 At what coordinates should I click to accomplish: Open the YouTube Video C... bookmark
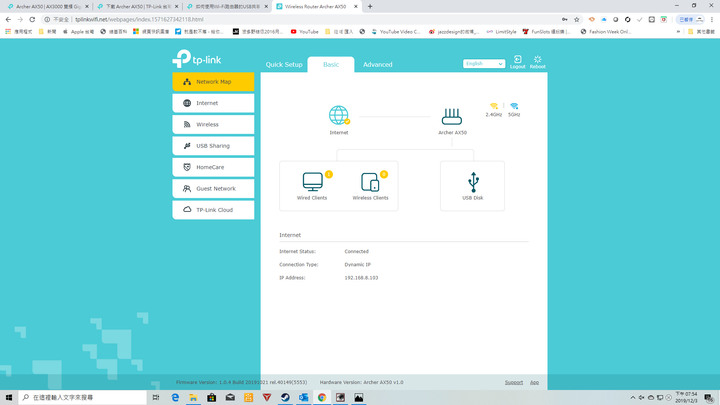[396, 32]
